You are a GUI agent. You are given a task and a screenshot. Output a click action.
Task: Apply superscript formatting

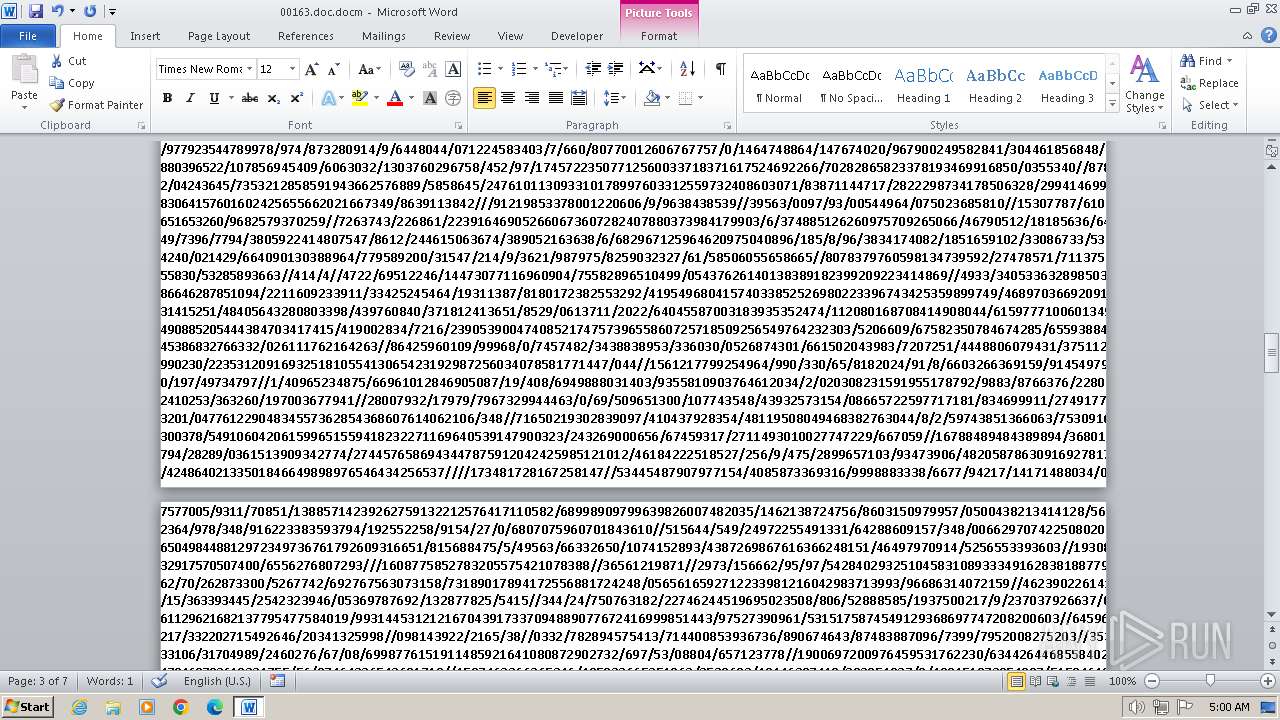tap(296, 98)
